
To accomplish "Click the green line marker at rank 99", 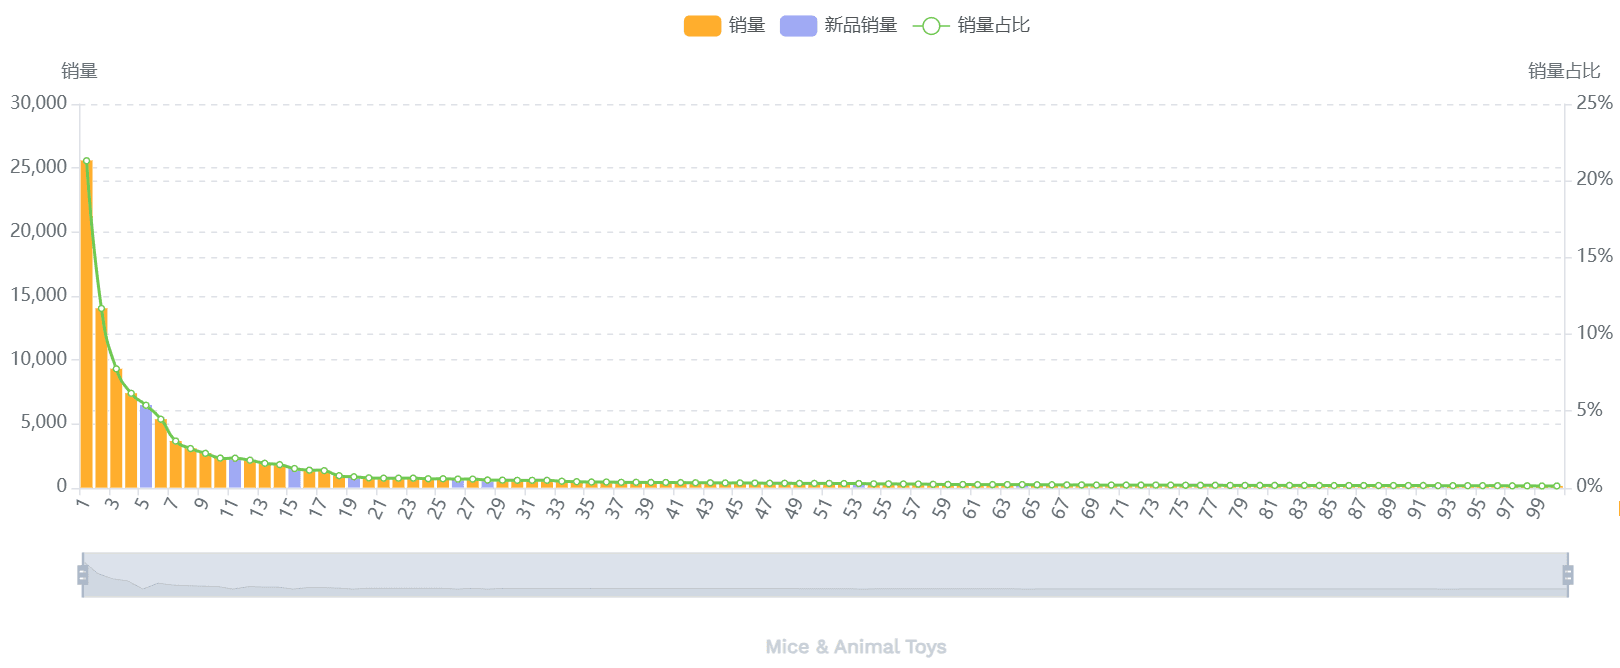I will click(1542, 486).
